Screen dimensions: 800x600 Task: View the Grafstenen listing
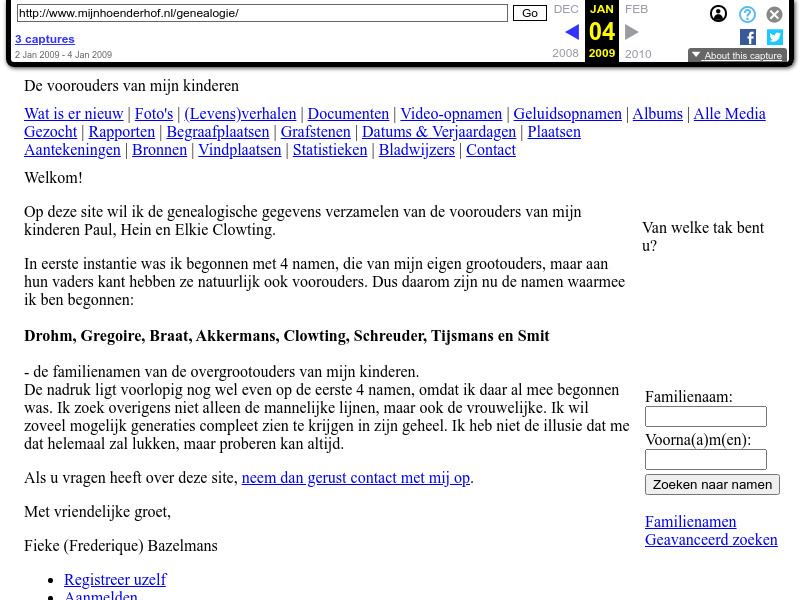tap(315, 131)
